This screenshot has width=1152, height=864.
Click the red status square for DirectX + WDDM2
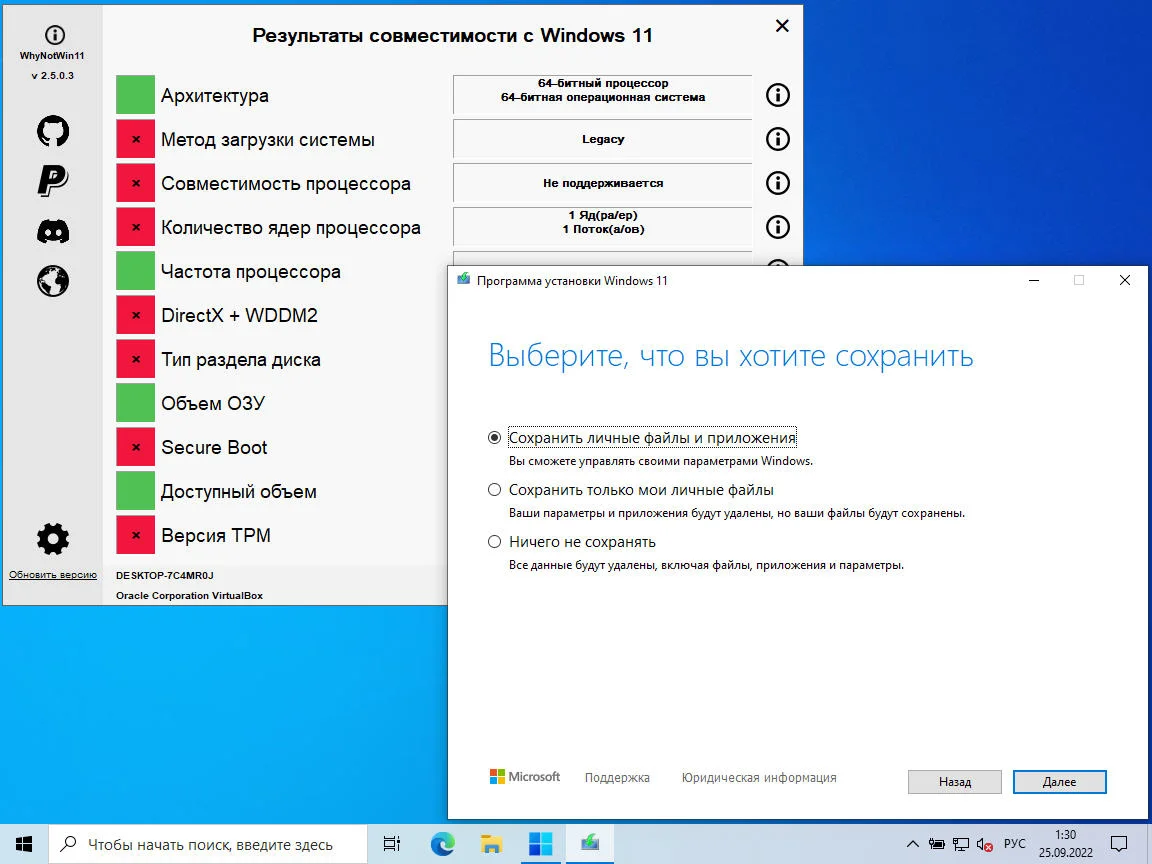click(x=135, y=315)
